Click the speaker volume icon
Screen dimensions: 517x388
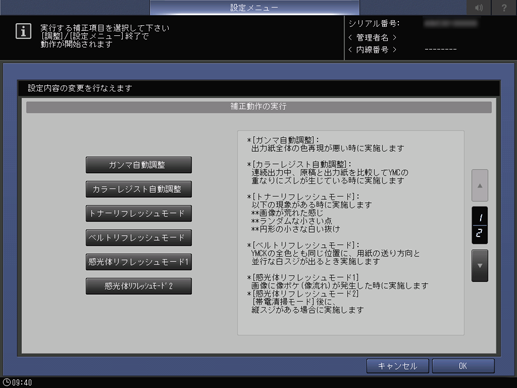coord(479,7)
